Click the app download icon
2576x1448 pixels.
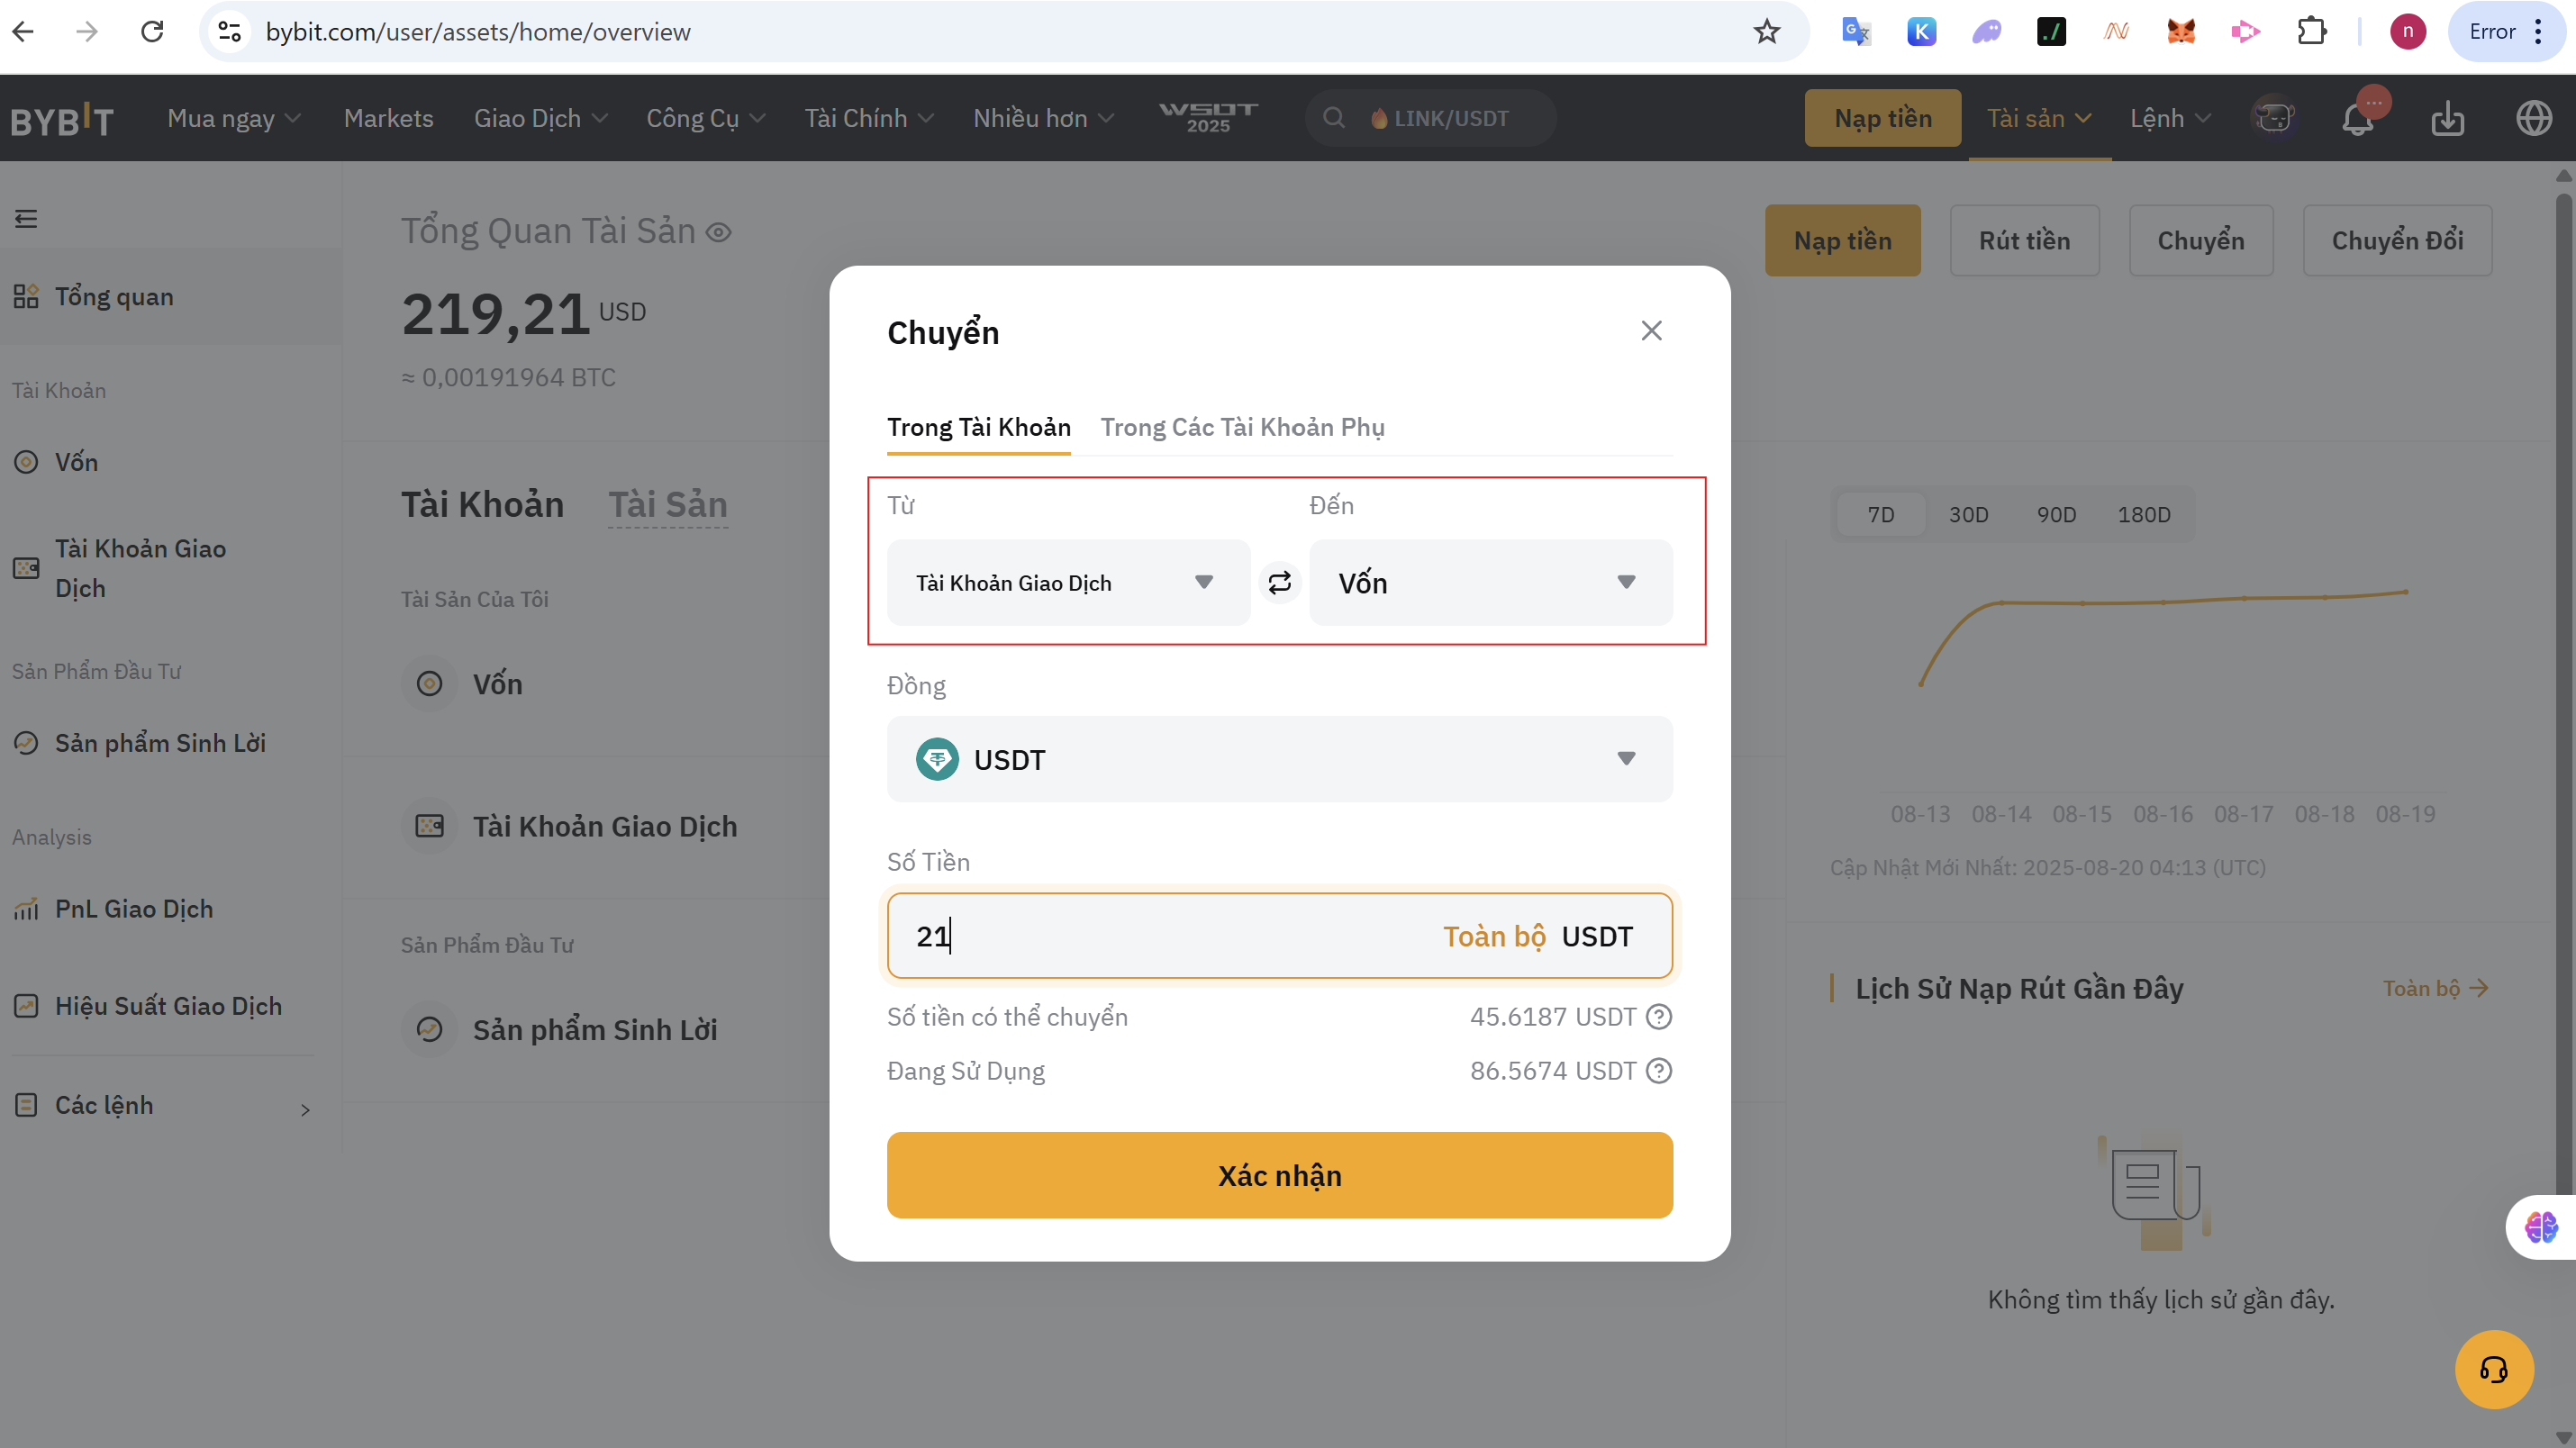click(2447, 119)
